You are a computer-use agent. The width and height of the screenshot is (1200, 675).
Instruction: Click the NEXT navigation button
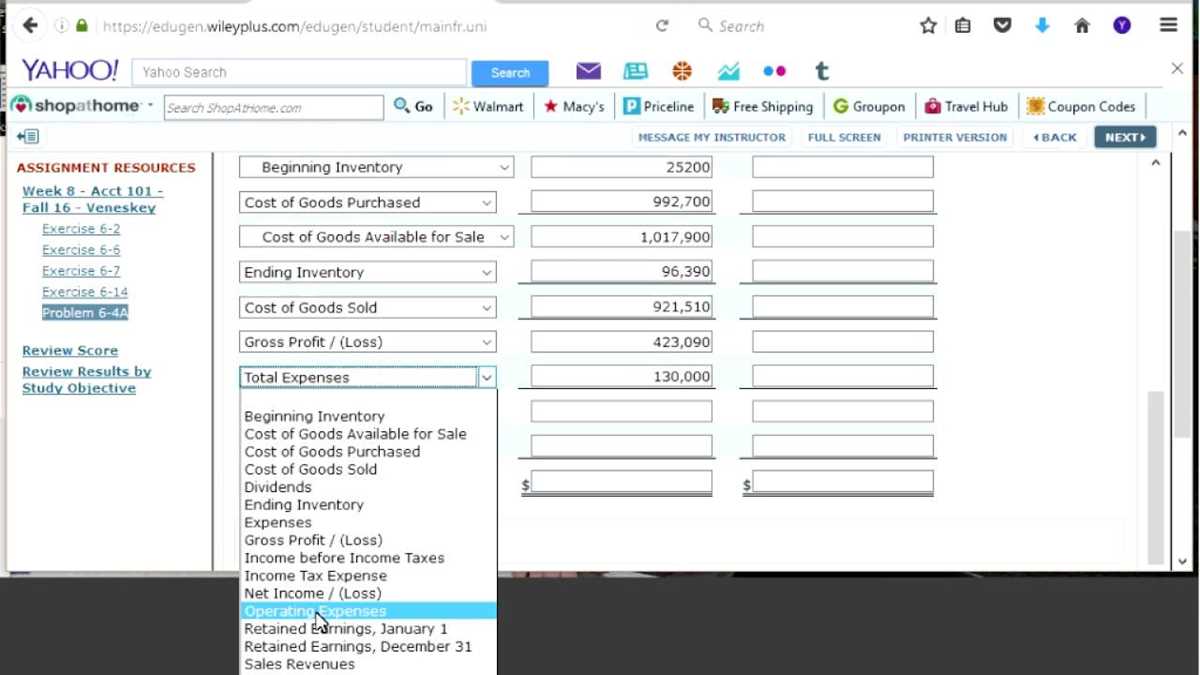click(x=1125, y=137)
